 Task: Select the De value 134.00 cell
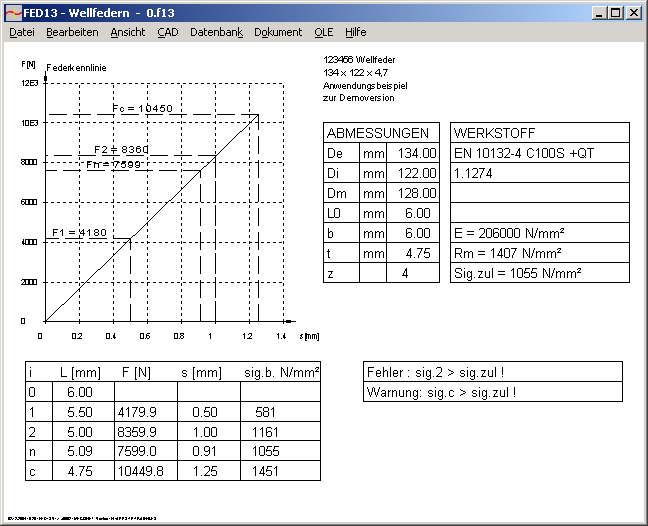413,153
